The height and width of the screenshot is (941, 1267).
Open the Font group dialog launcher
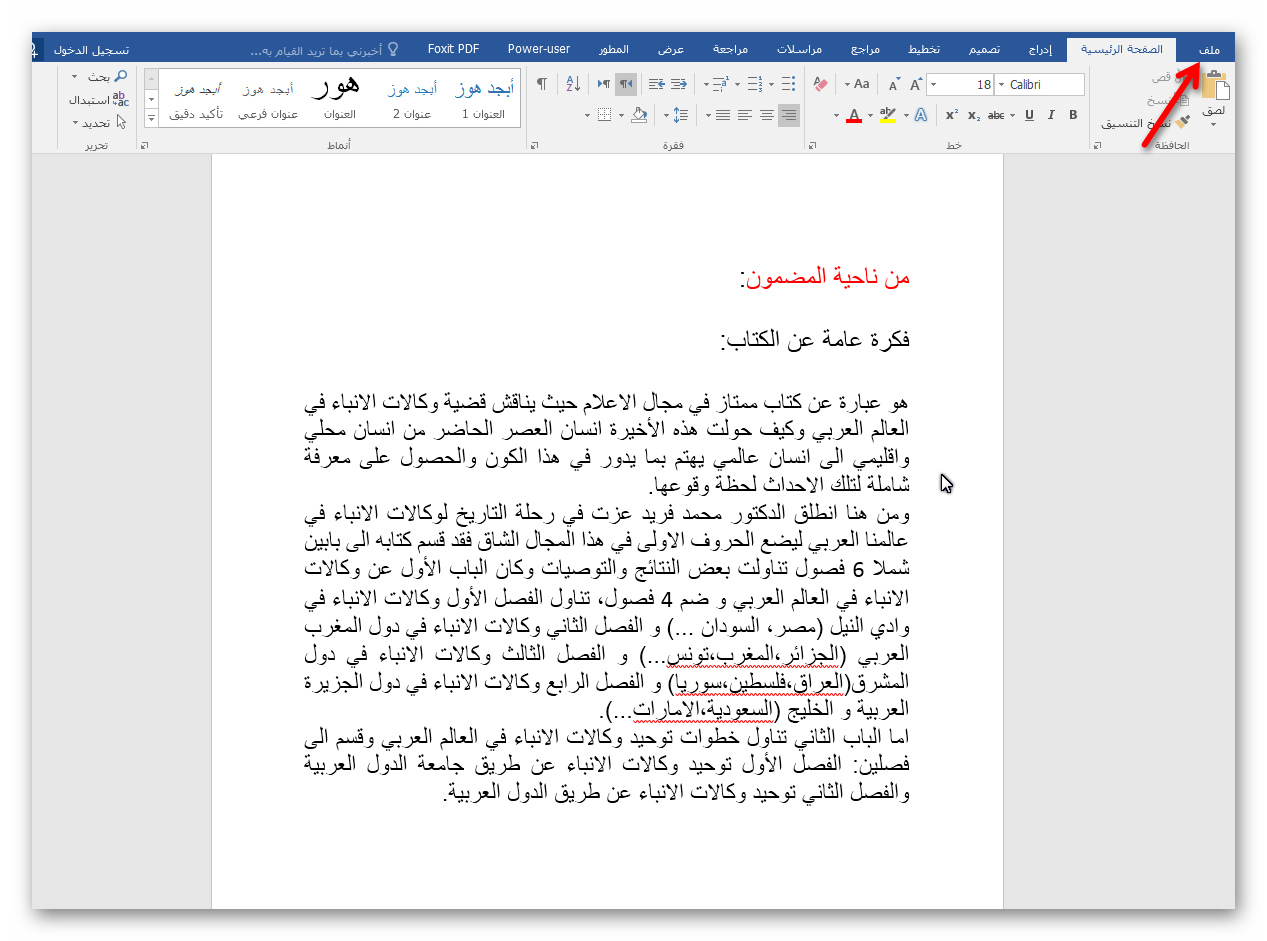(x=812, y=146)
